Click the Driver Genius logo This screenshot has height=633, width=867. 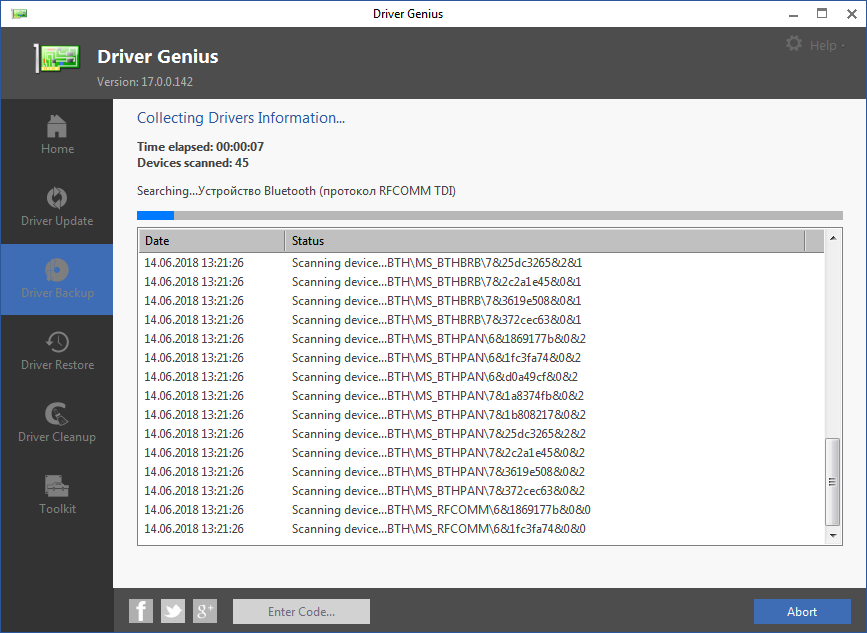(58, 58)
